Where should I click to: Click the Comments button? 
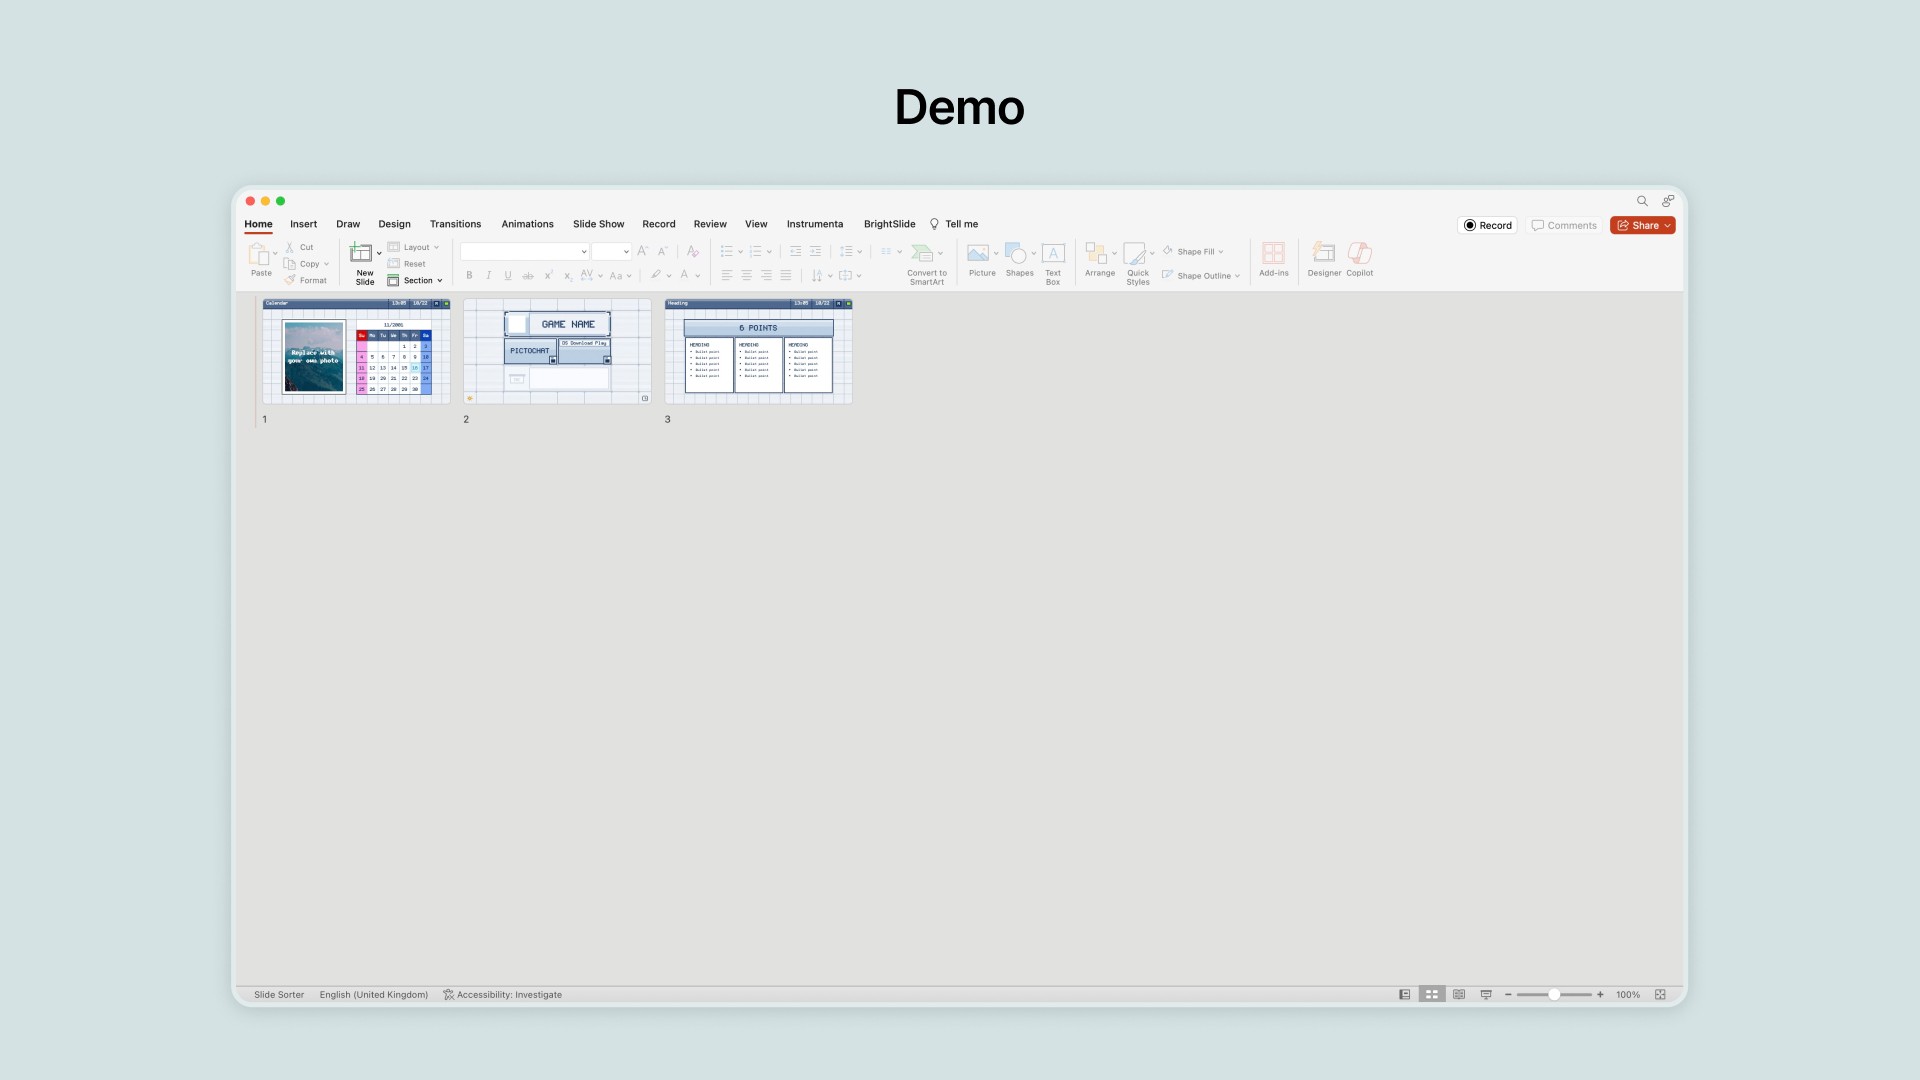pyautogui.click(x=1564, y=226)
